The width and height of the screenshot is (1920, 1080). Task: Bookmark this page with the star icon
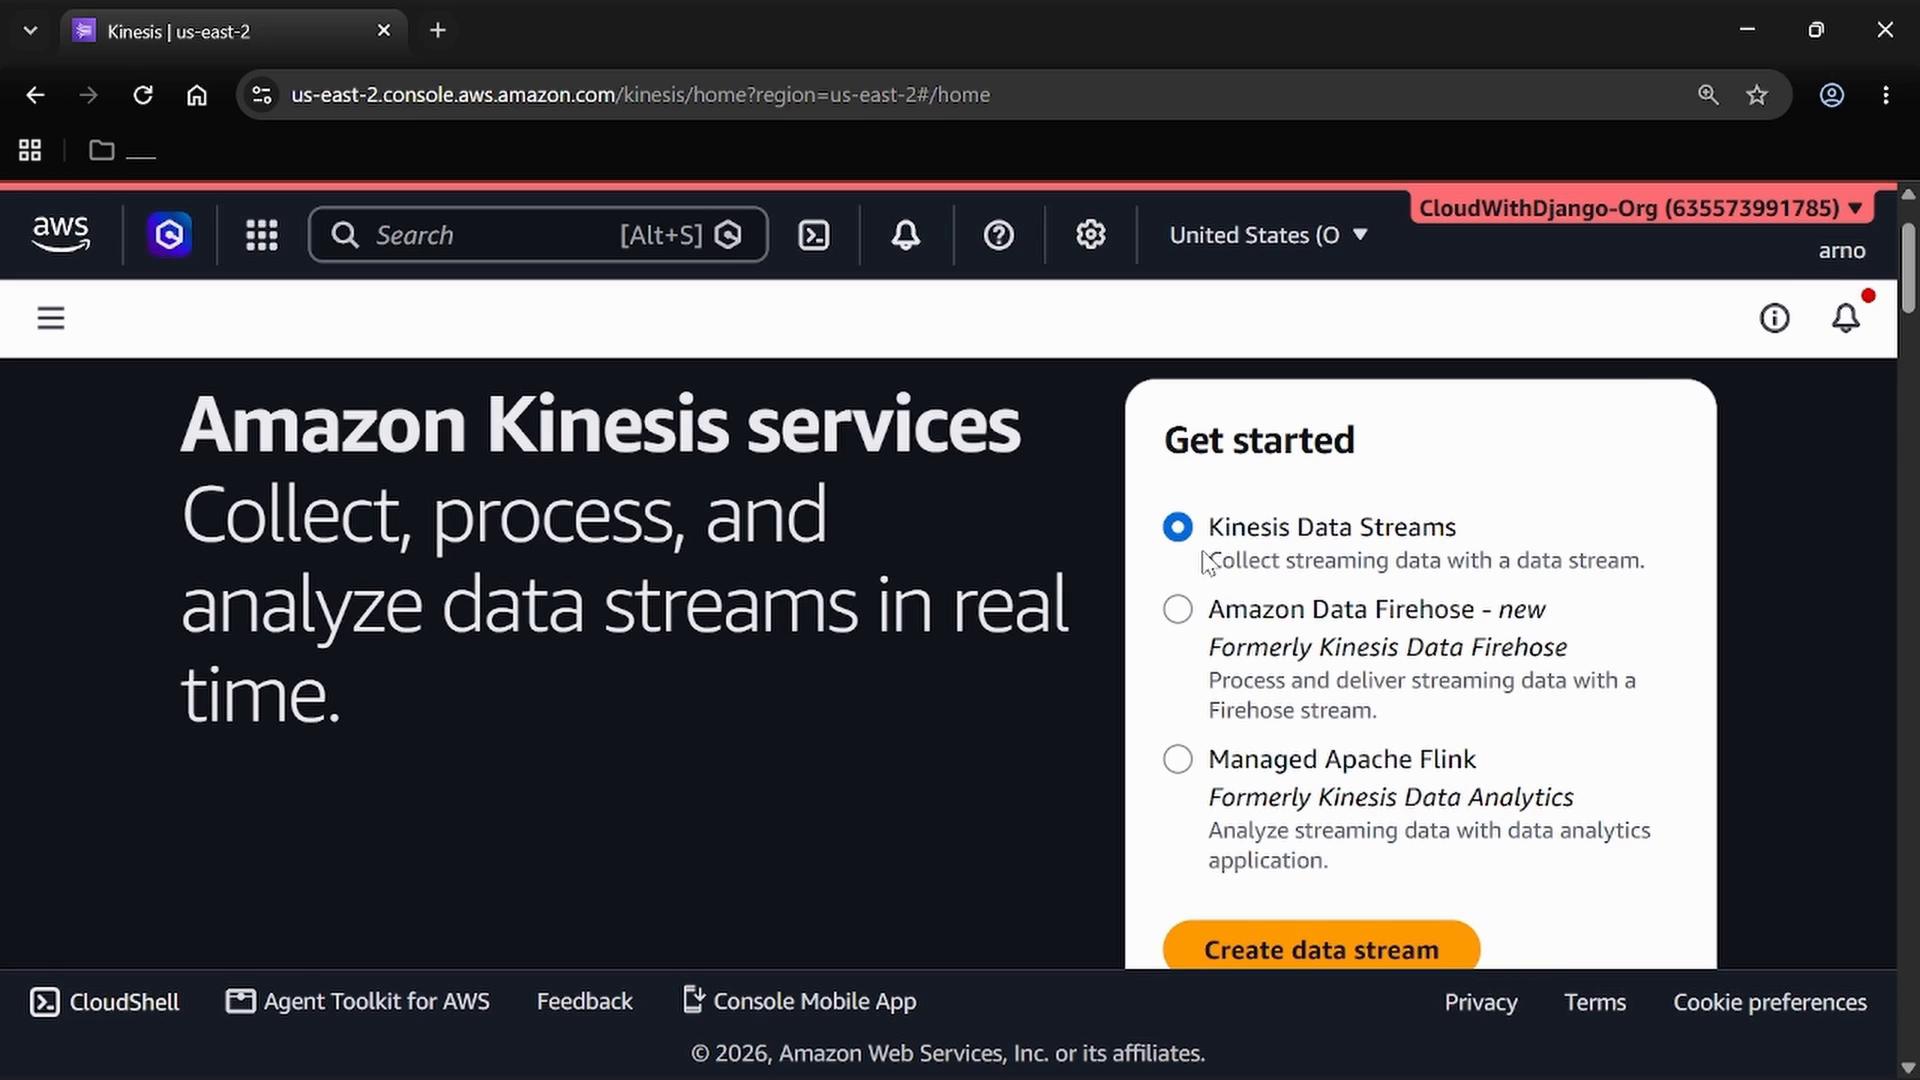pos(1757,95)
